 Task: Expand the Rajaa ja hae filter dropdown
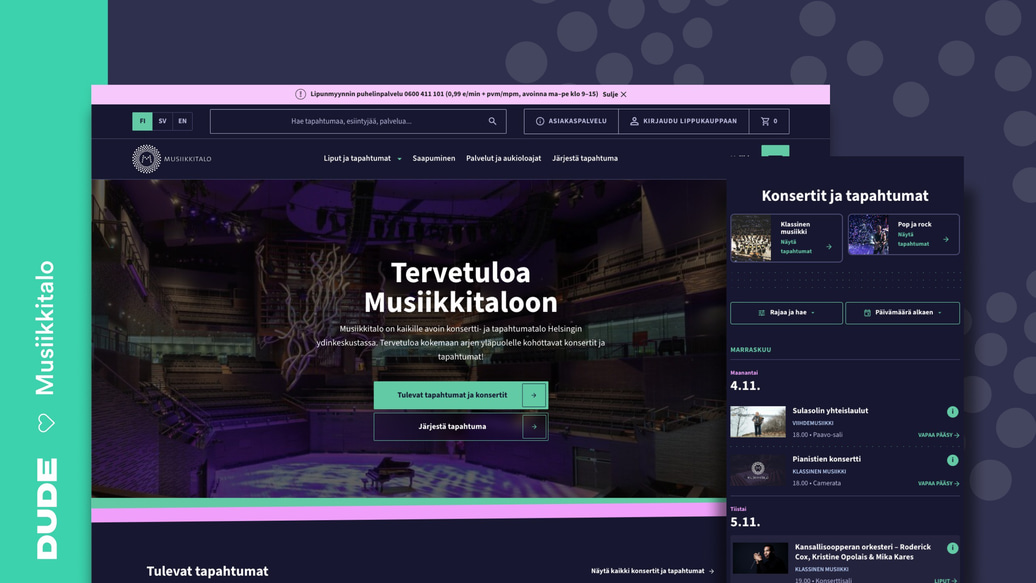[786, 313]
